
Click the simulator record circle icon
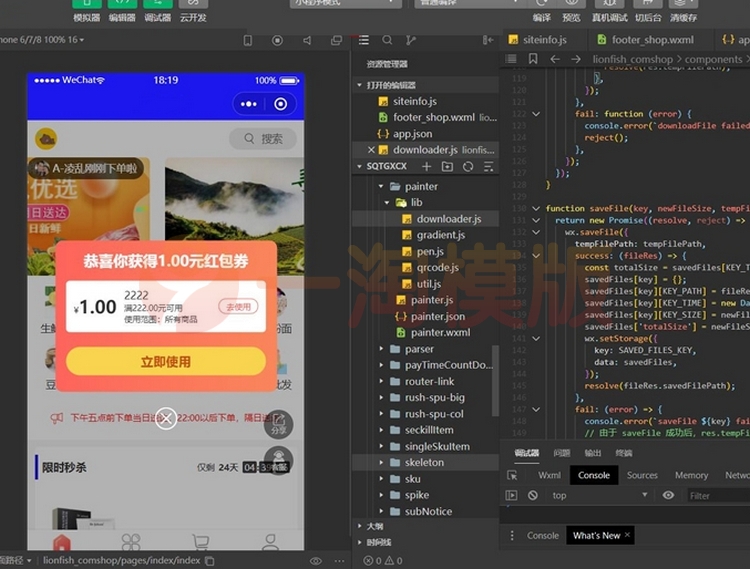click(x=277, y=41)
